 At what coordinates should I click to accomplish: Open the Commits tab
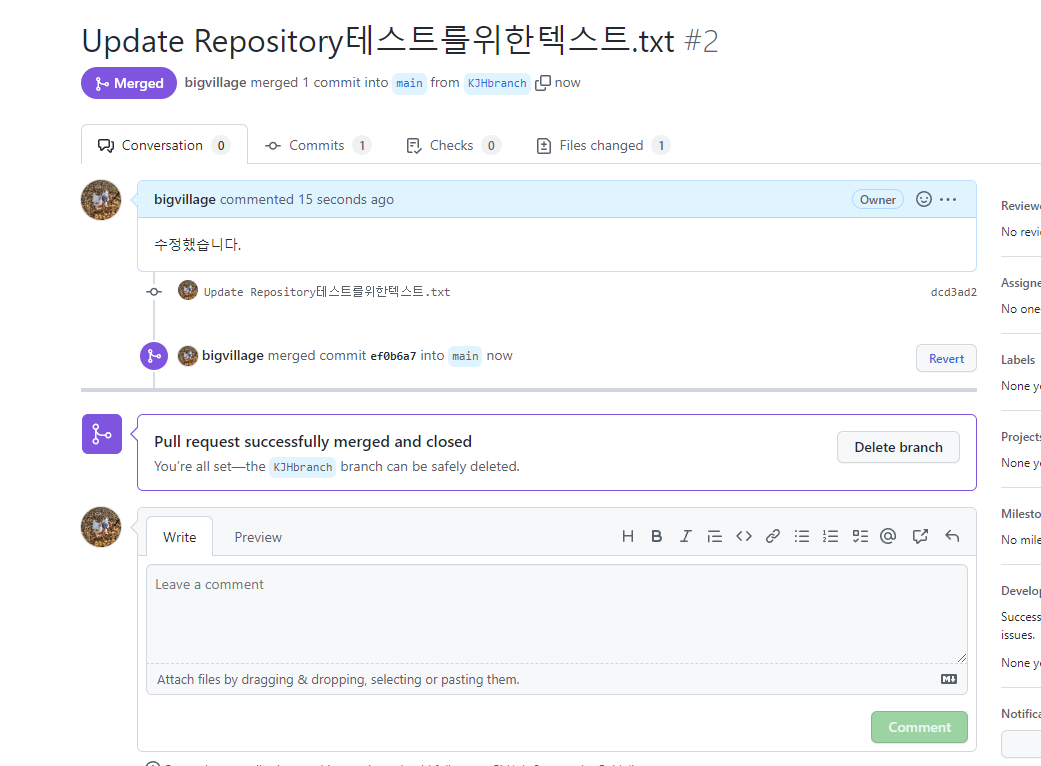pyautogui.click(x=317, y=145)
